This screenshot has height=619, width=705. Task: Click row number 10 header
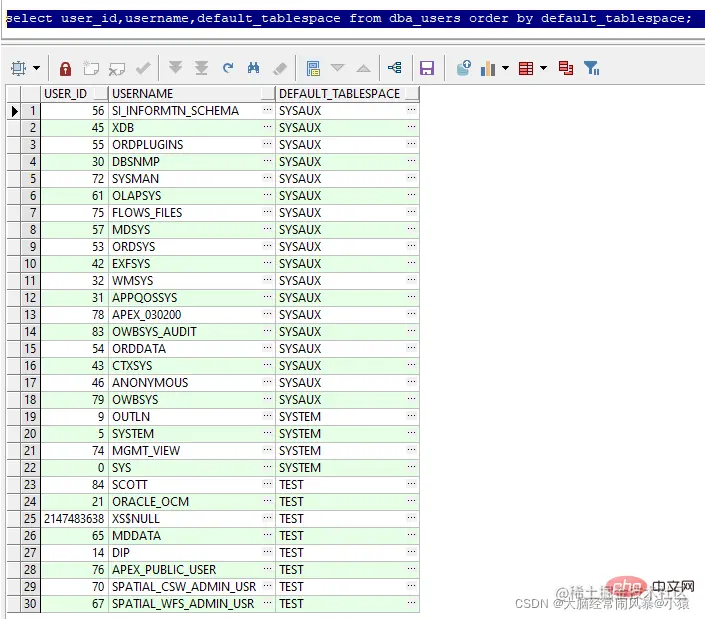pos(30,264)
